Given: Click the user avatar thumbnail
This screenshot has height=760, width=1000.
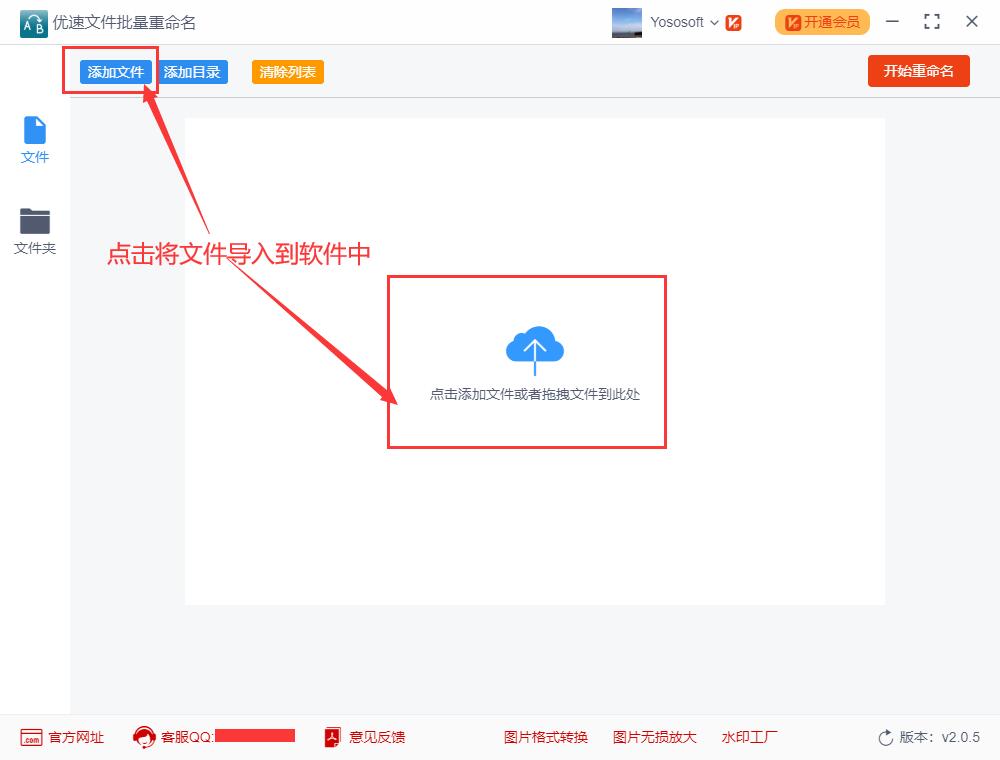Looking at the screenshot, I should pos(626,22).
